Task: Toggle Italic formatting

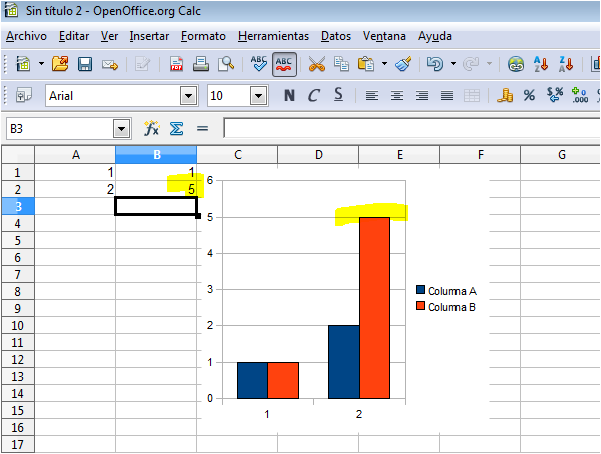Action: 313,96
